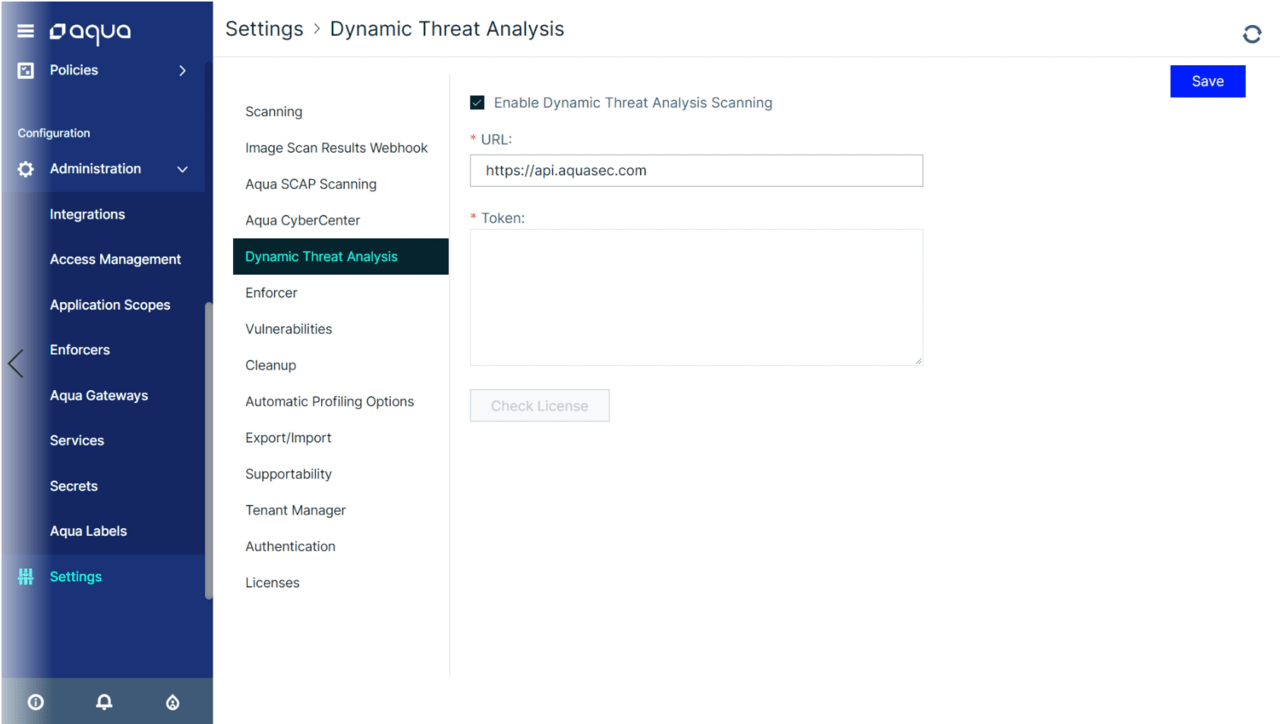
Task: Select the Dynamic Threat Analysis tab
Action: (x=340, y=257)
